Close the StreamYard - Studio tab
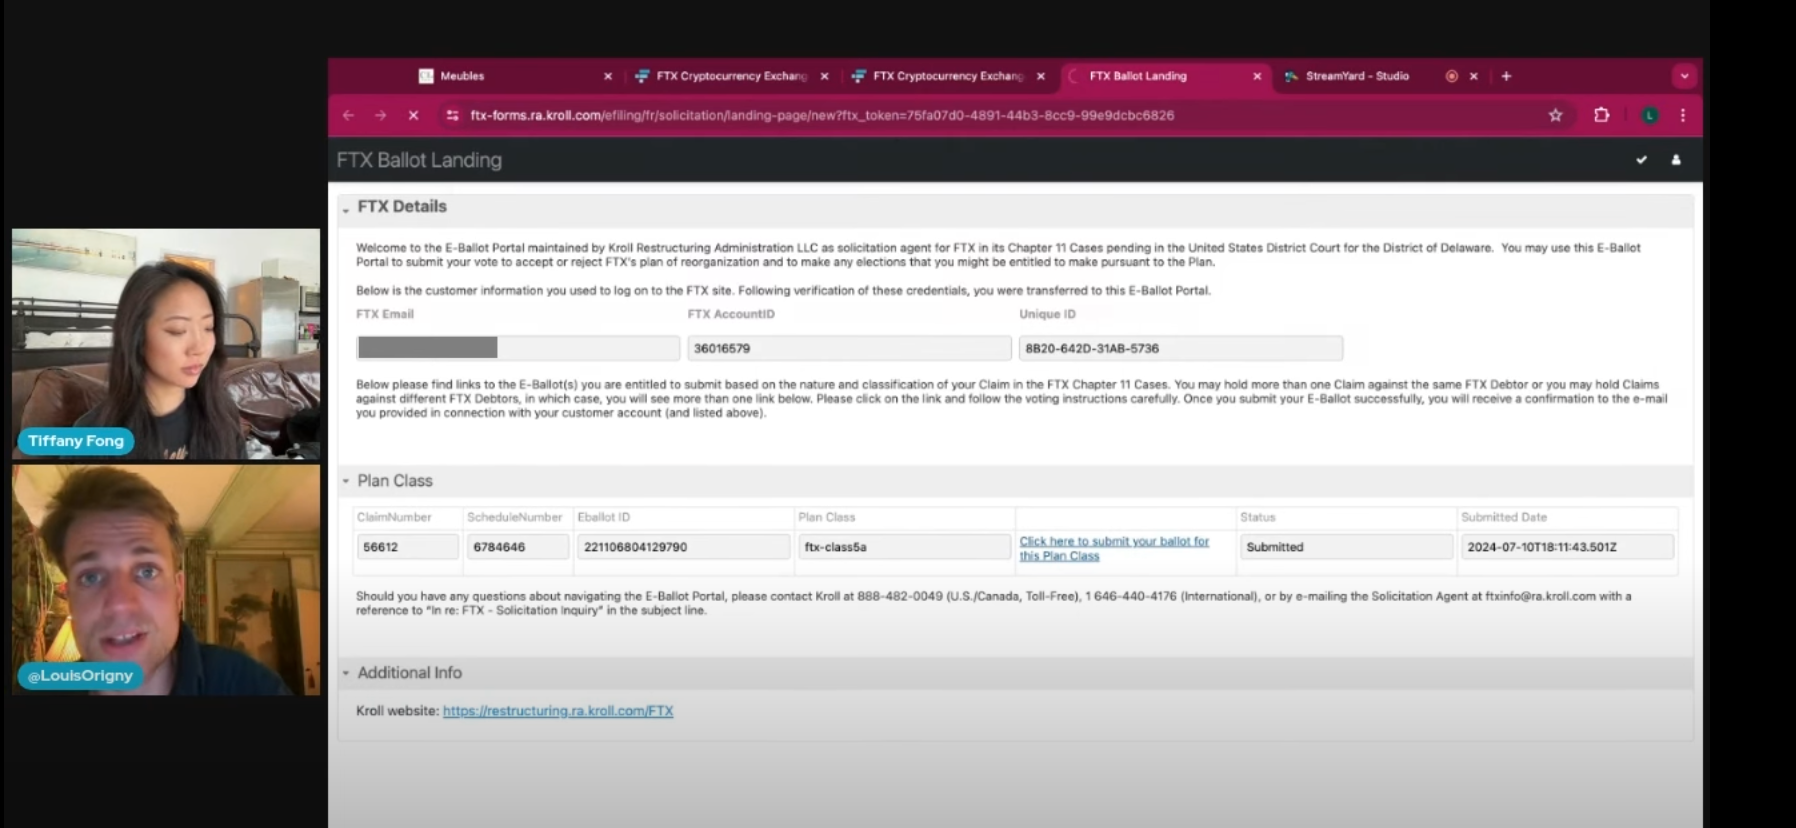Image resolution: width=1796 pixels, height=828 pixels. pyautogui.click(x=1473, y=76)
